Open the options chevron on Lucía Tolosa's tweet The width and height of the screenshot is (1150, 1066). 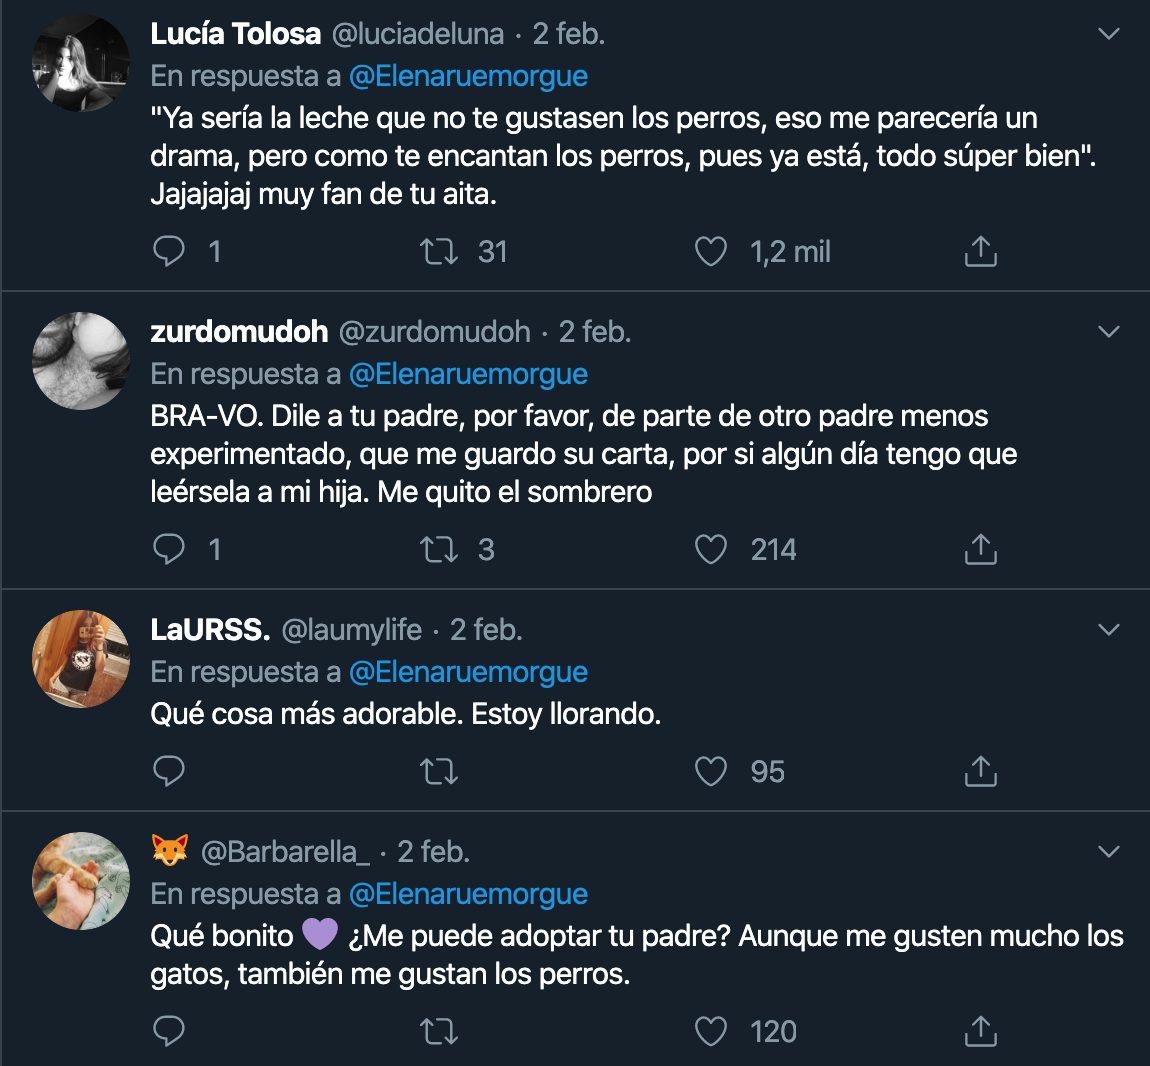click(1108, 34)
